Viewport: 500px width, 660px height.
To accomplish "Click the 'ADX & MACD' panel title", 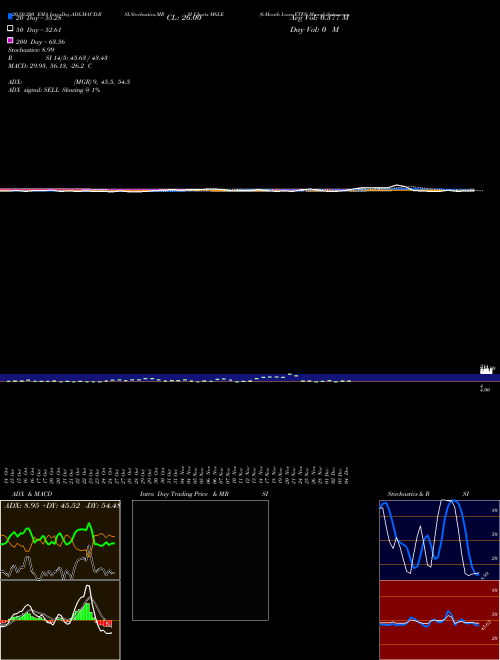I will click(32, 494).
